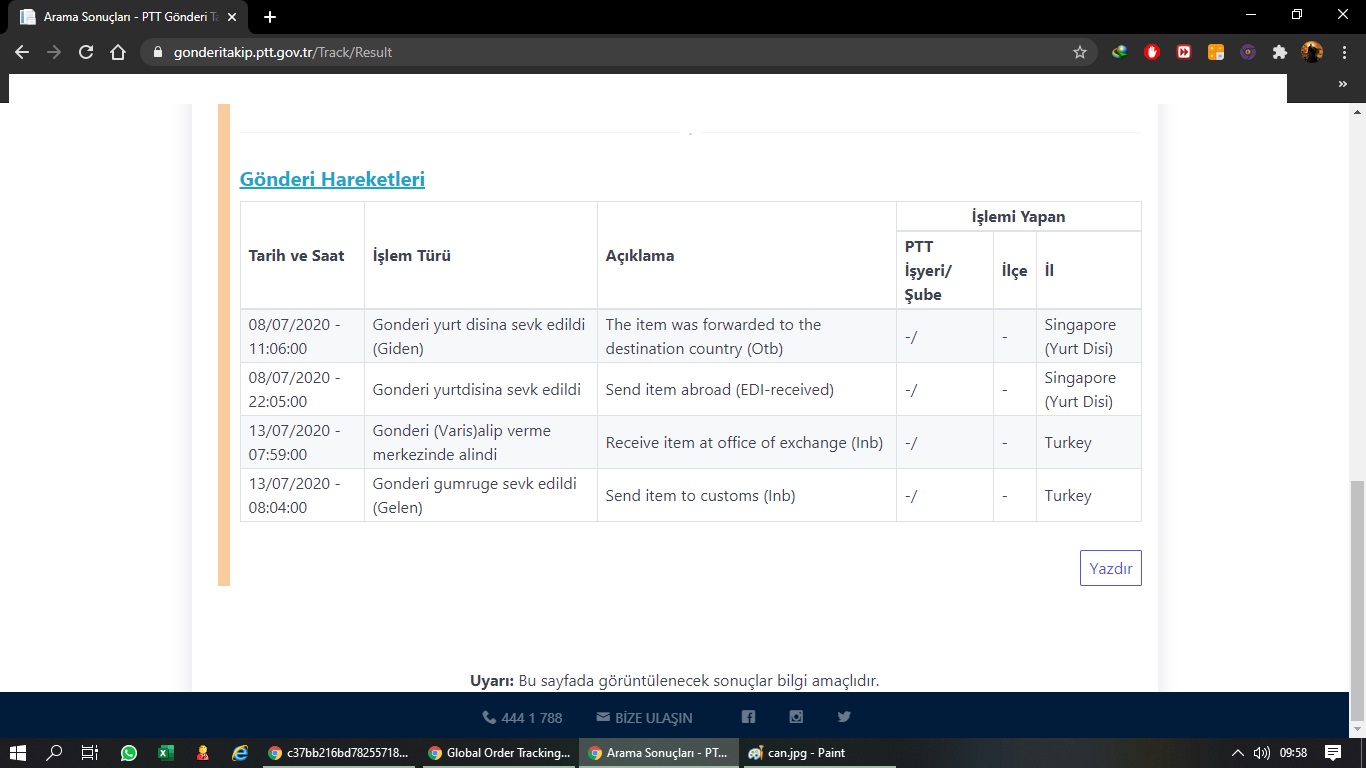Open the orange taskbar app icon
Screen dimensions: 1366x768
[x=203, y=753]
